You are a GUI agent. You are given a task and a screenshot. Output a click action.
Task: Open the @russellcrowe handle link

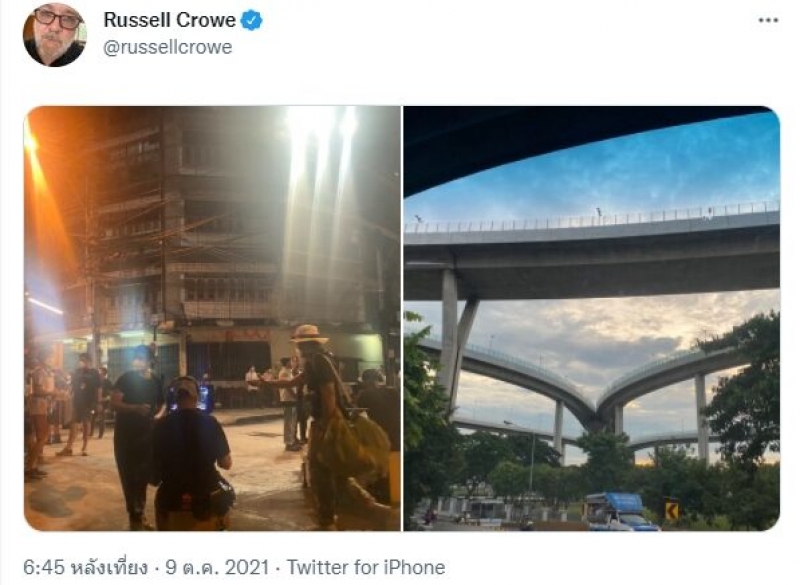click(168, 47)
